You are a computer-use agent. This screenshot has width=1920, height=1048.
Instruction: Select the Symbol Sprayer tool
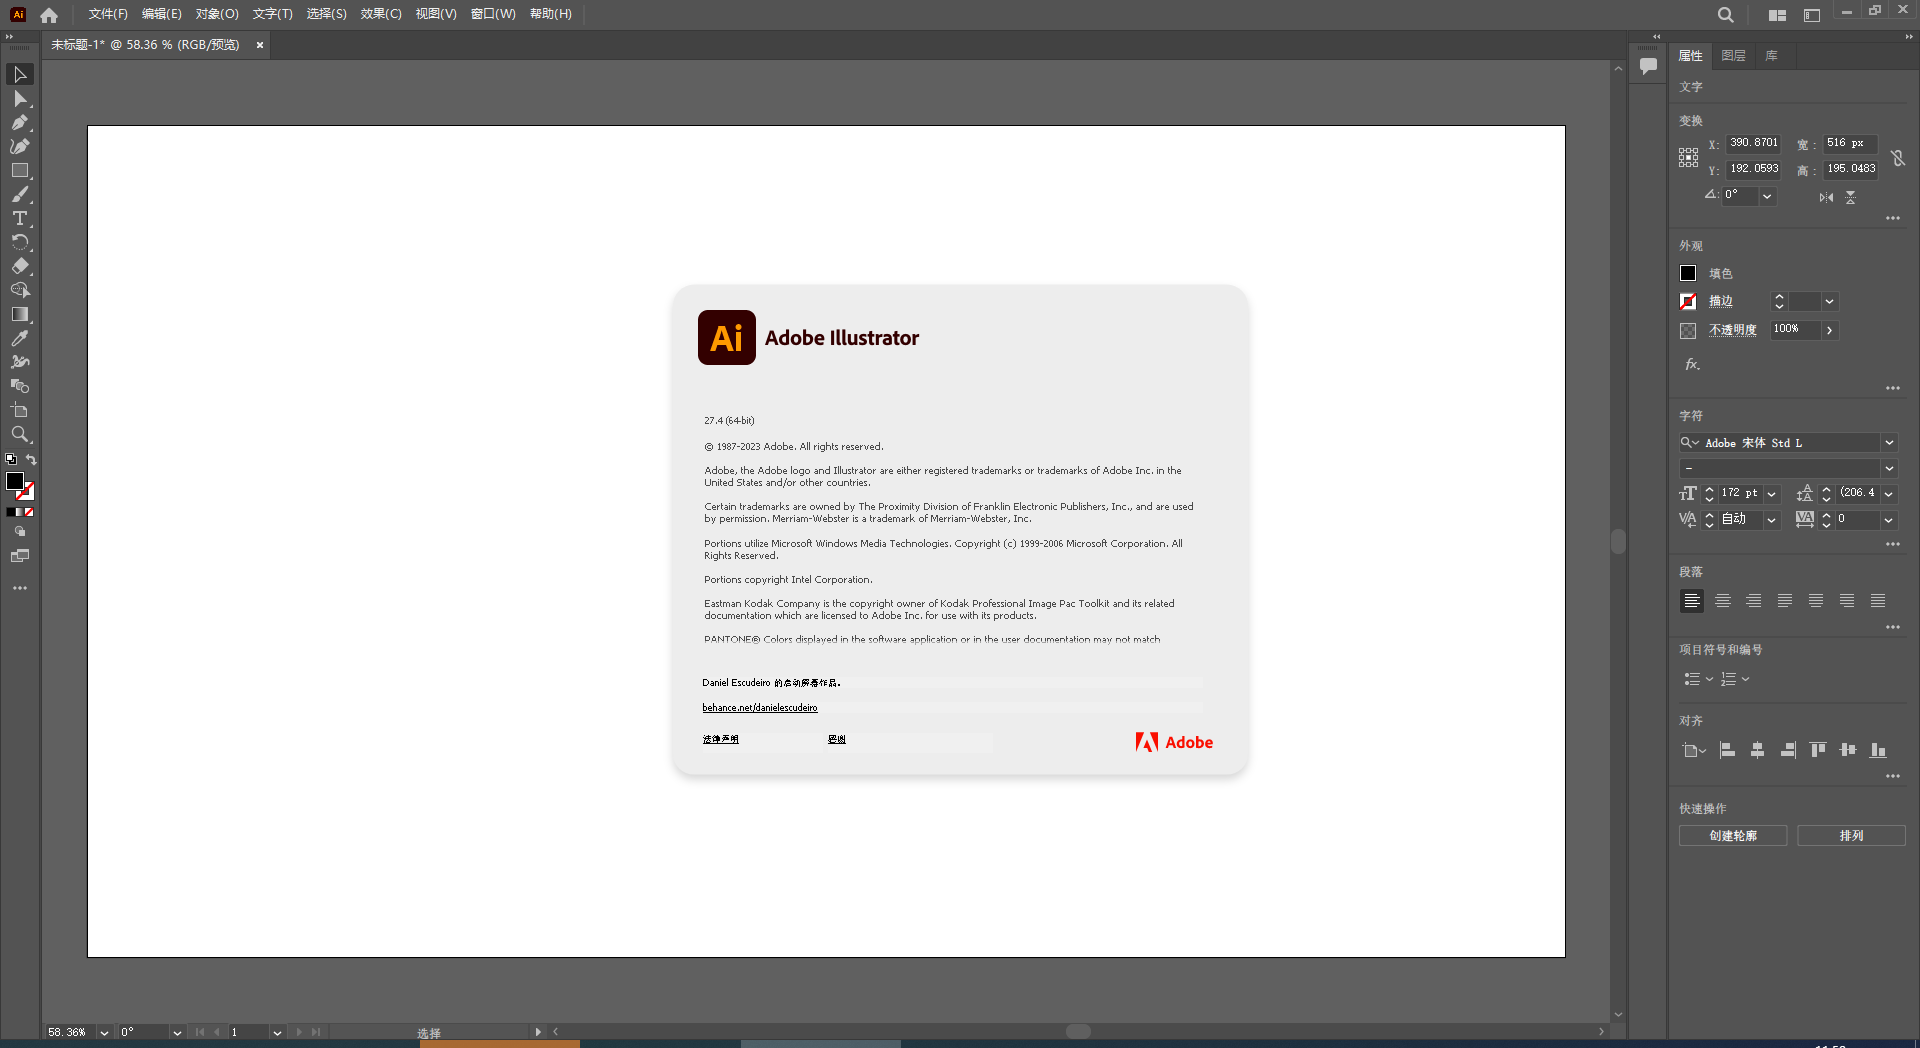click(x=19, y=362)
